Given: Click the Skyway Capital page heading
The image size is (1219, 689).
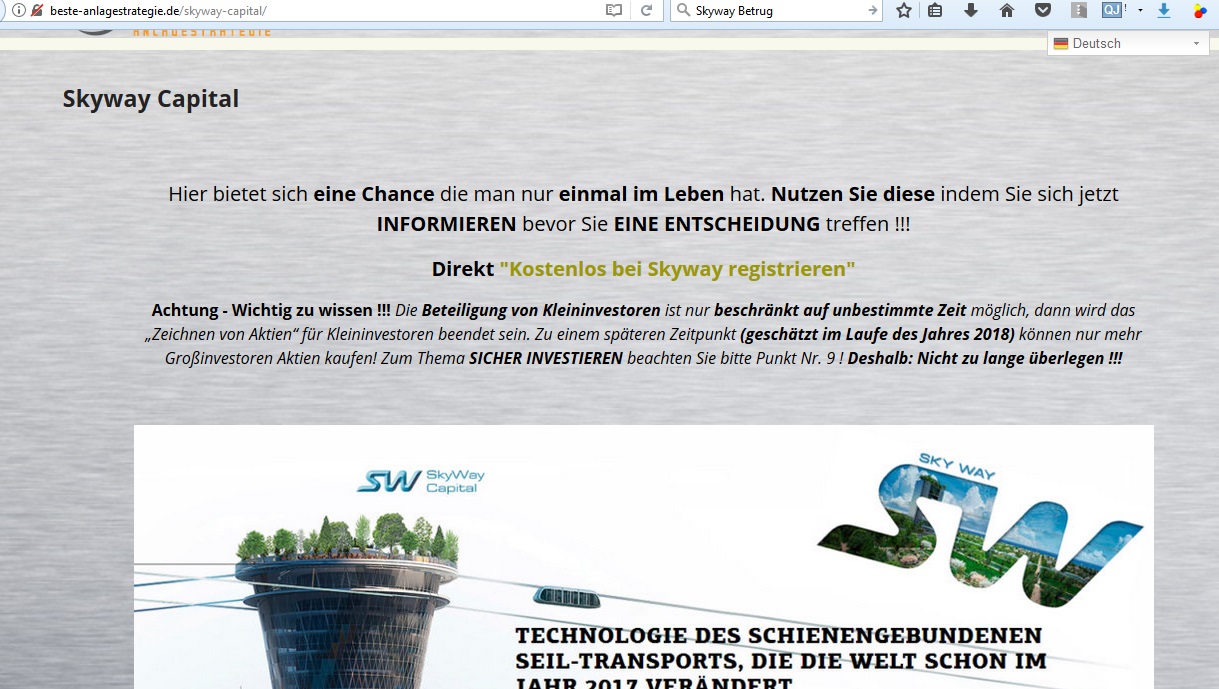Looking at the screenshot, I should (151, 99).
